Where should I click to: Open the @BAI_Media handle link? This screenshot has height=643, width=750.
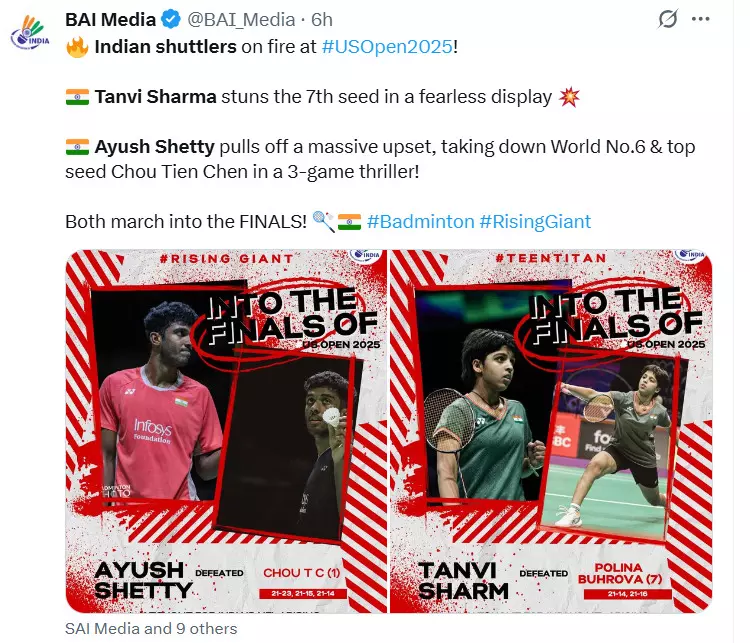tap(241, 20)
